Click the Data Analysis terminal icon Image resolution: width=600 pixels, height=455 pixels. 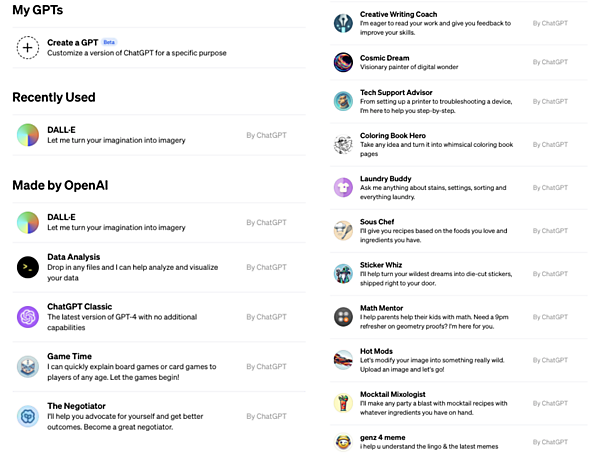pos(28,267)
